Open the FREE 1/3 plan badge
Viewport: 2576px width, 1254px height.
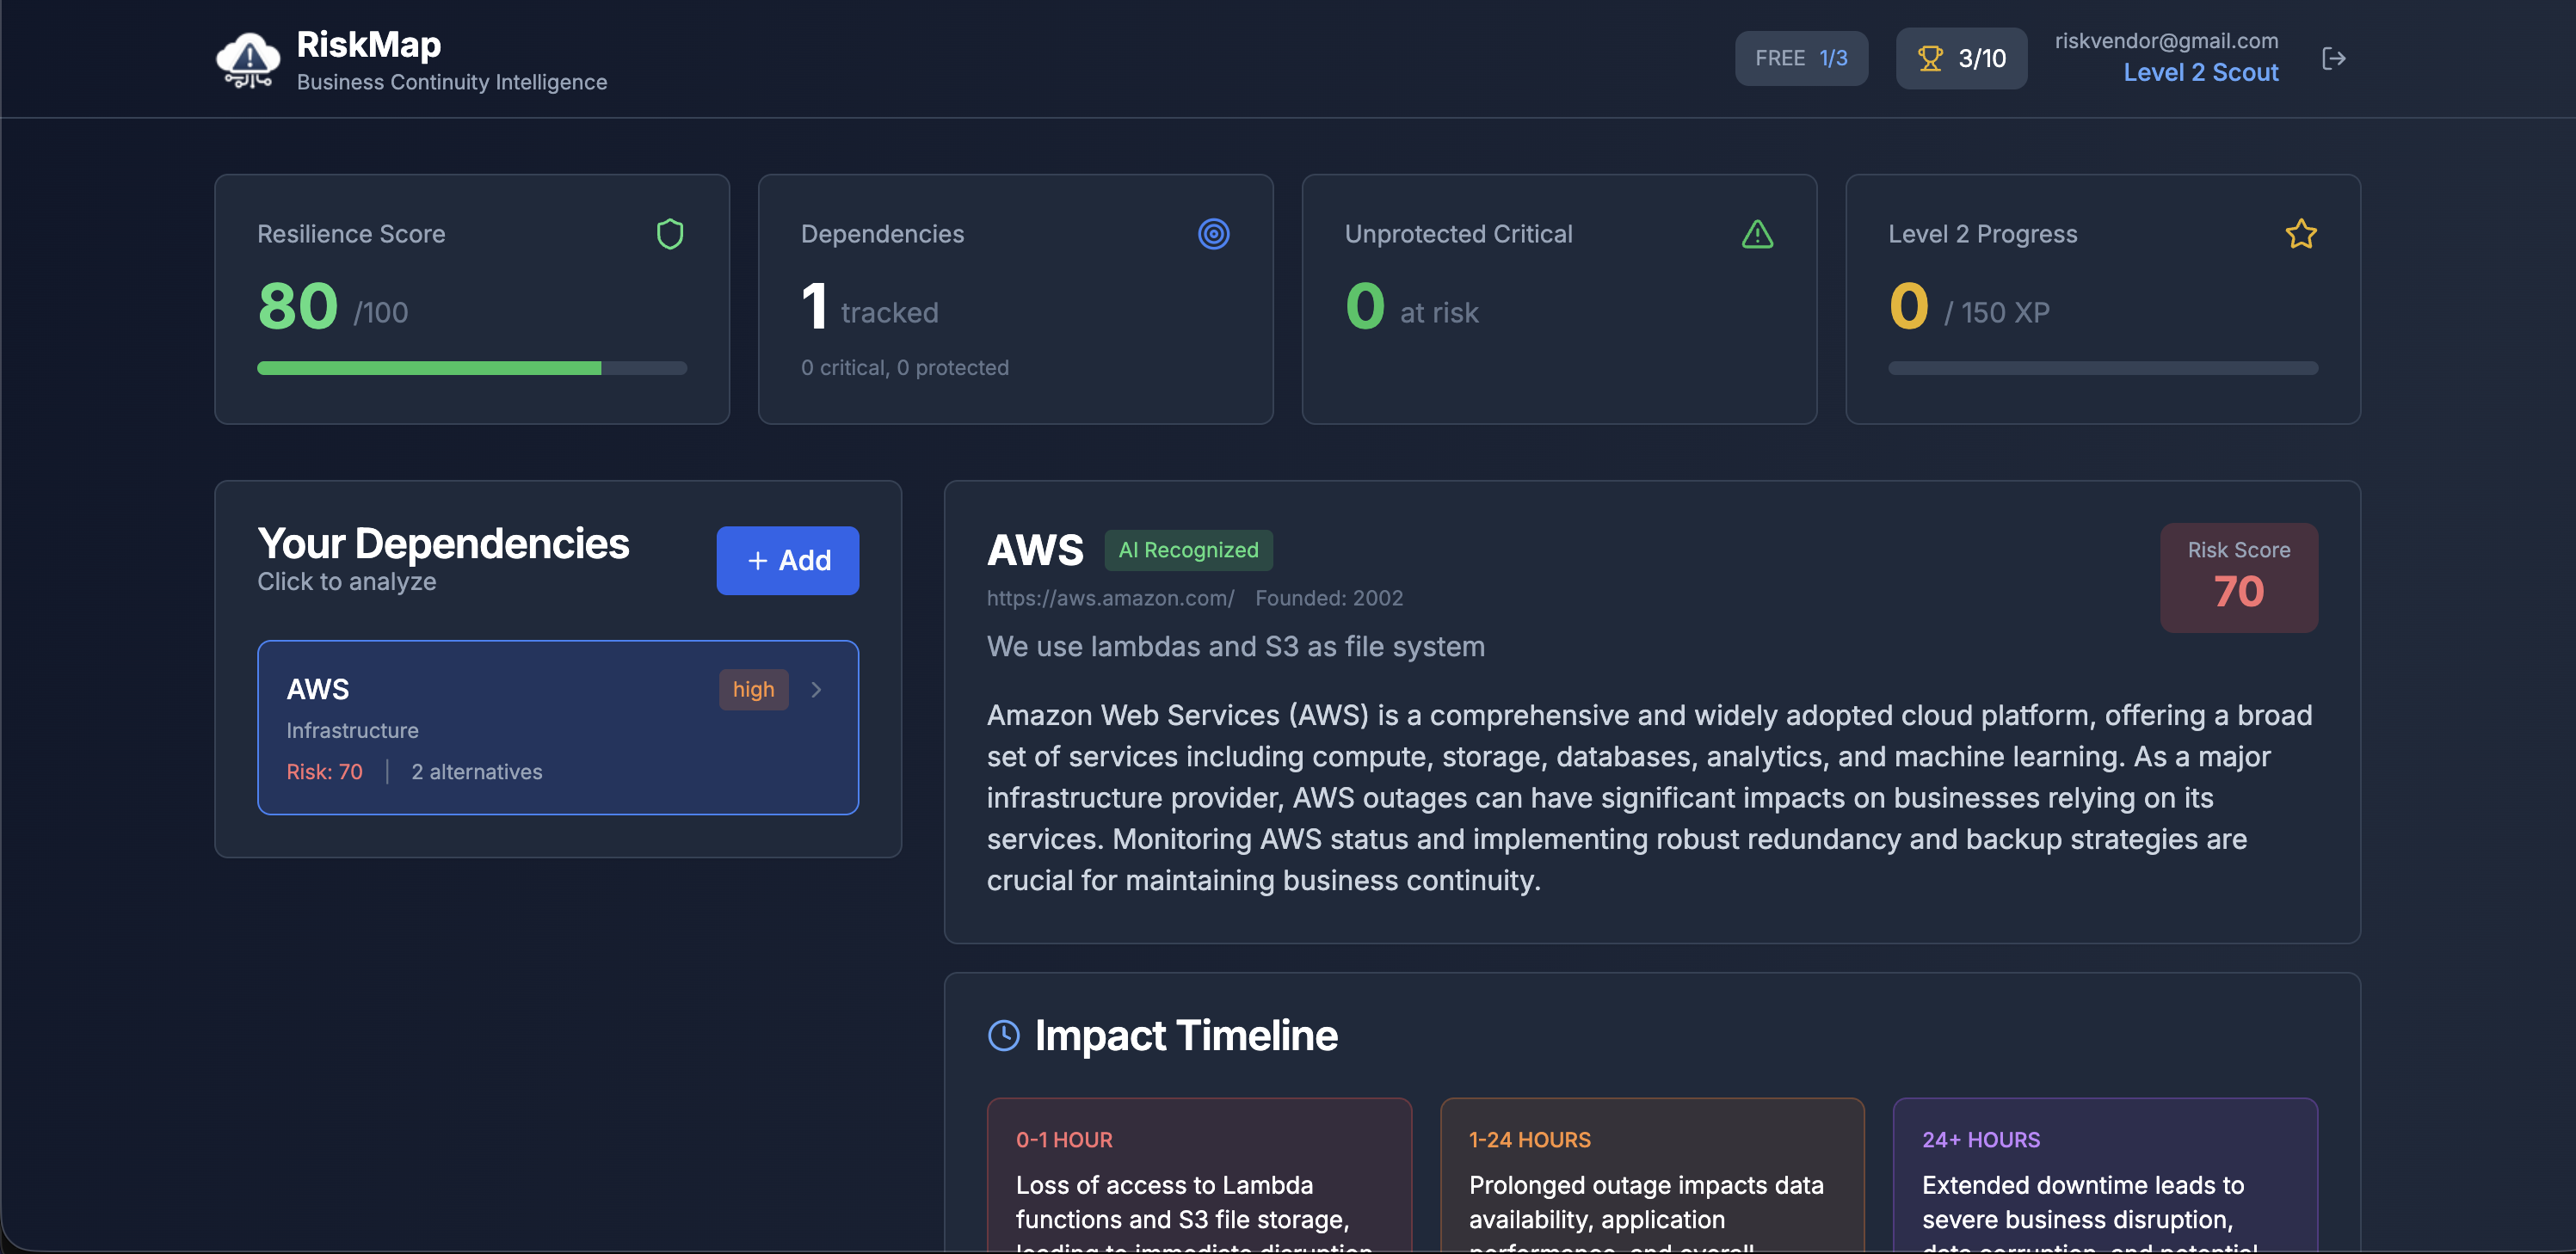coord(1801,59)
